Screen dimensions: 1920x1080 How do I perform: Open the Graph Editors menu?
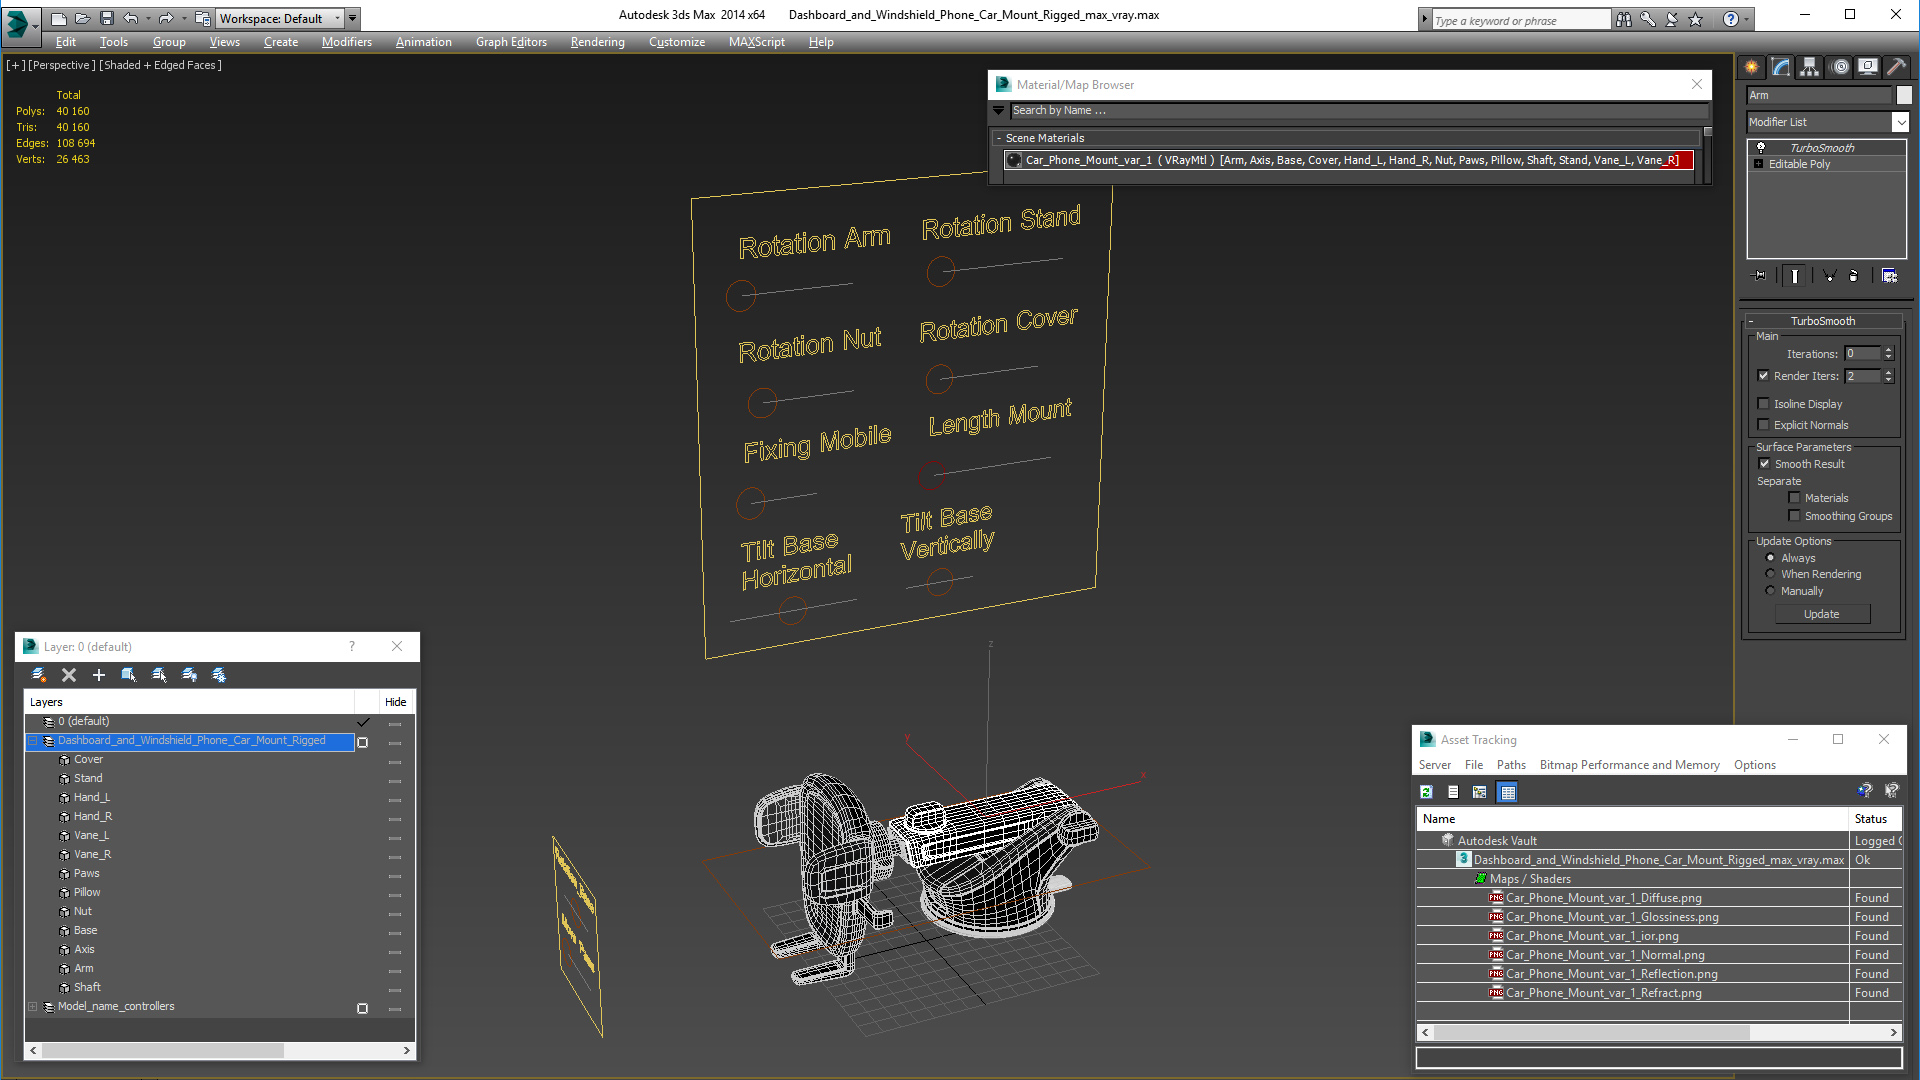pos(511,42)
